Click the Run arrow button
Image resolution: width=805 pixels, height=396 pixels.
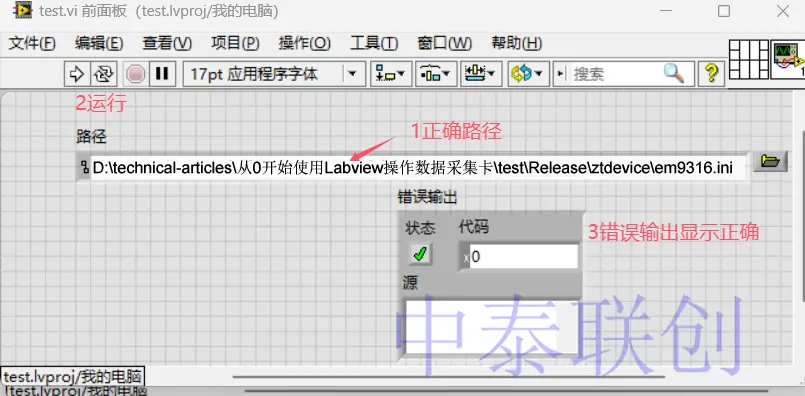[x=77, y=74]
